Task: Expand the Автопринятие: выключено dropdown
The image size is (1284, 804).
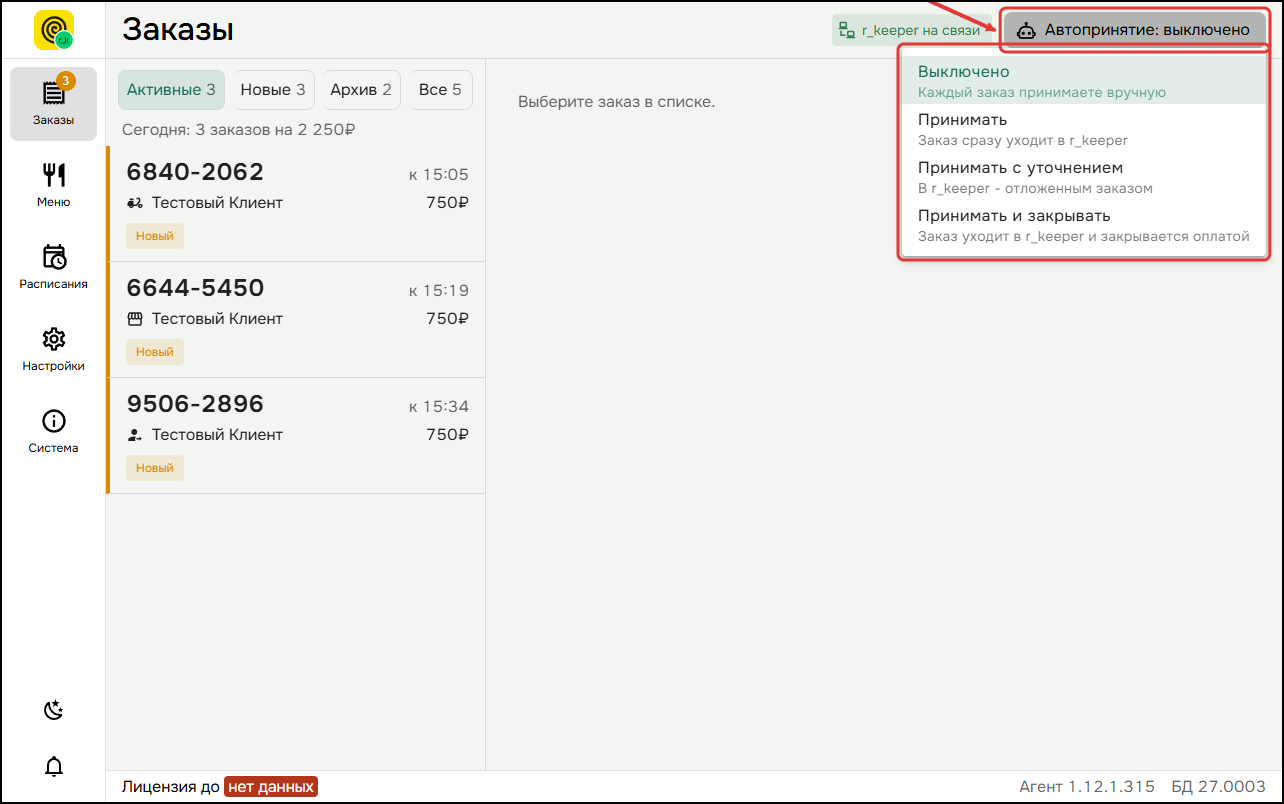Action: (x=1134, y=30)
